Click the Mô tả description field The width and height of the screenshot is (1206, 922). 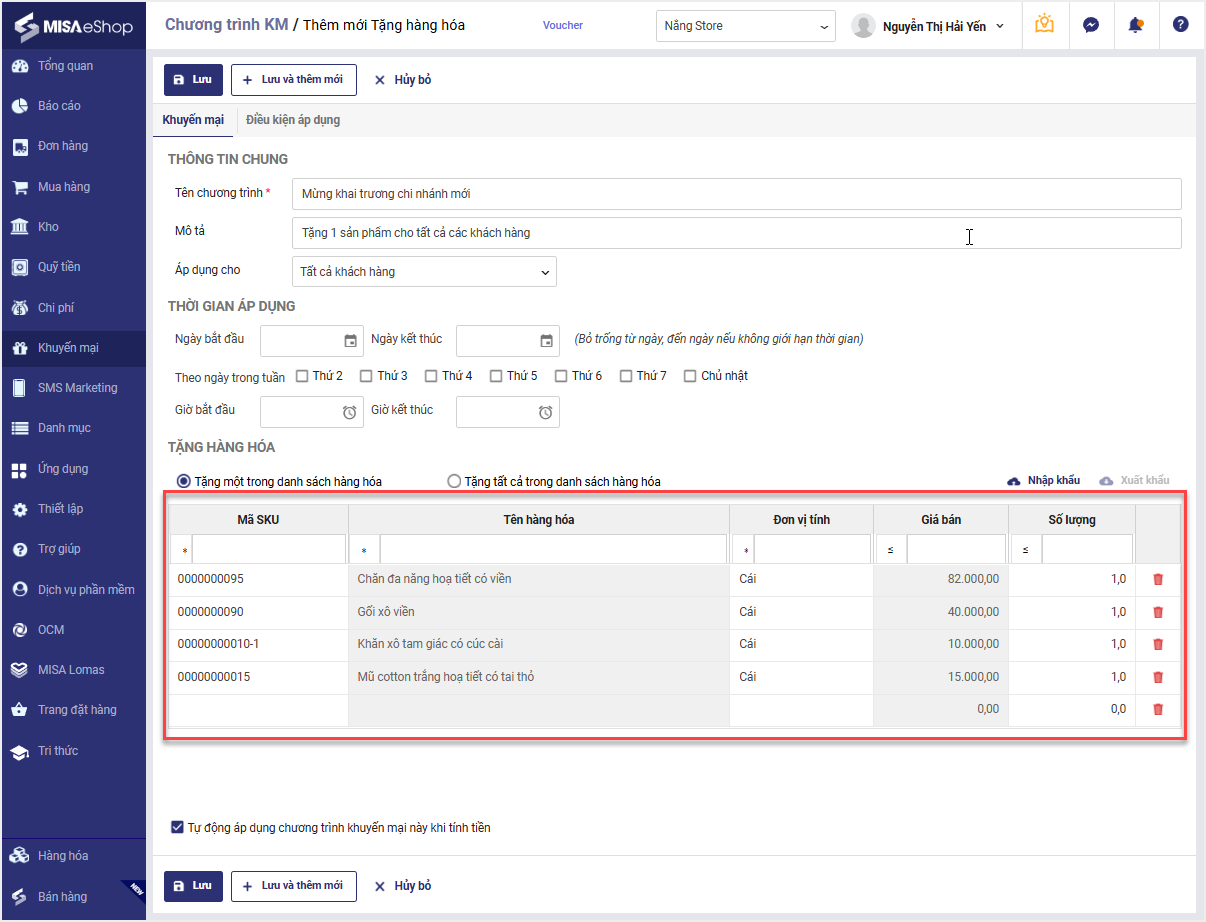736,233
